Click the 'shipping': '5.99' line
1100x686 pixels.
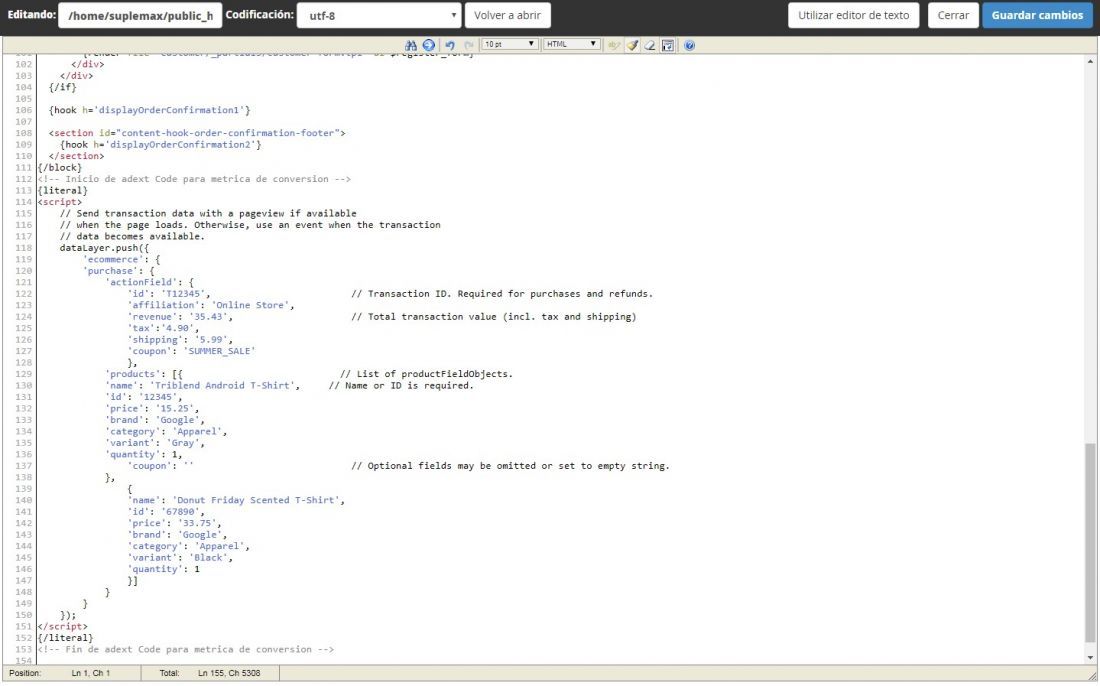[180, 339]
